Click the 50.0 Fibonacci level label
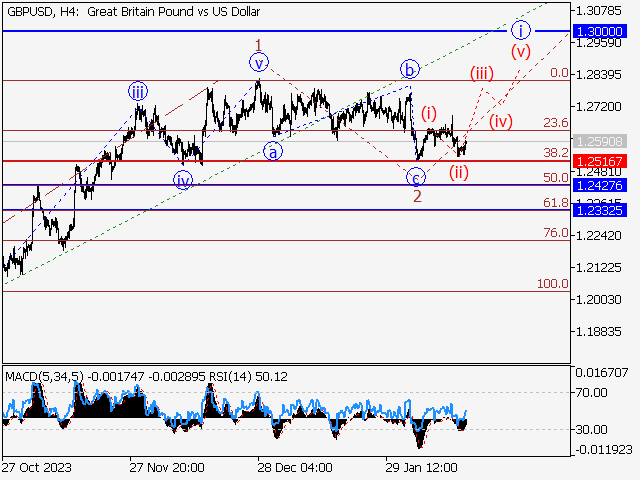Screen dimensions: 640x480 [556, 178]
